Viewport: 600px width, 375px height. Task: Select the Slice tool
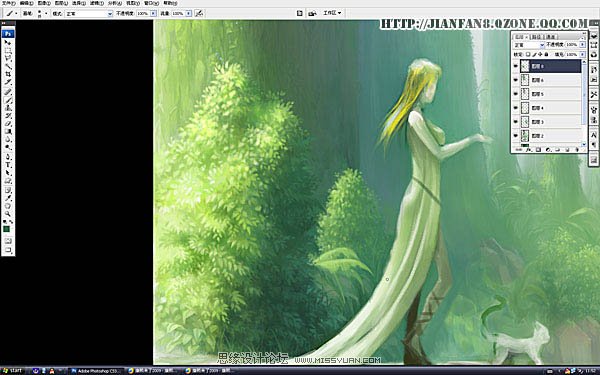pos(8,82)
